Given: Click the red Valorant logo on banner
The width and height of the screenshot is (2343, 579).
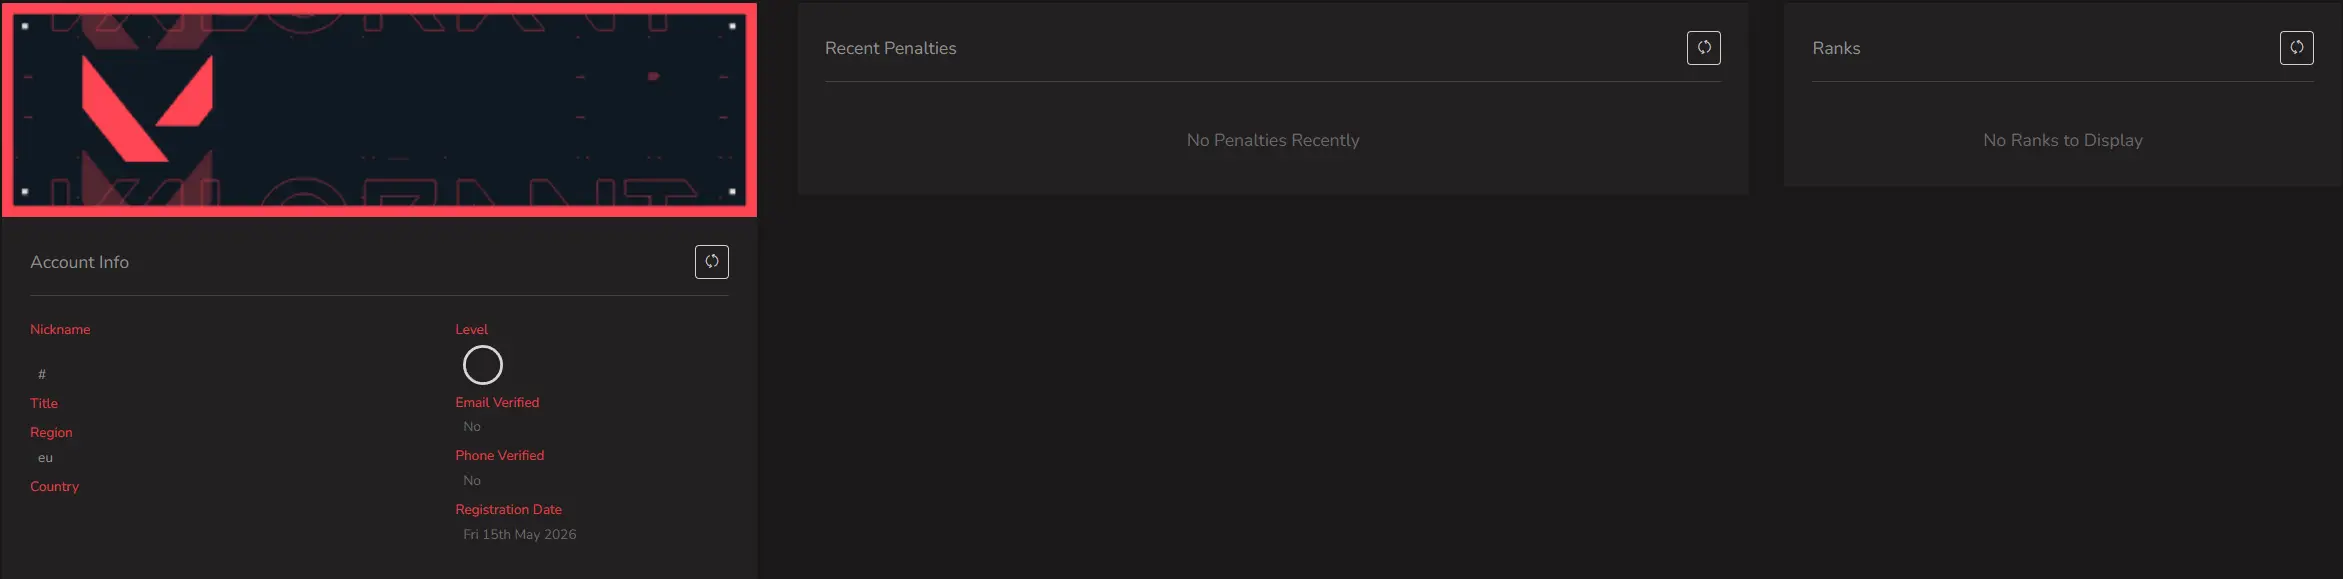Looking at the screenshot, I should [147, 108].
